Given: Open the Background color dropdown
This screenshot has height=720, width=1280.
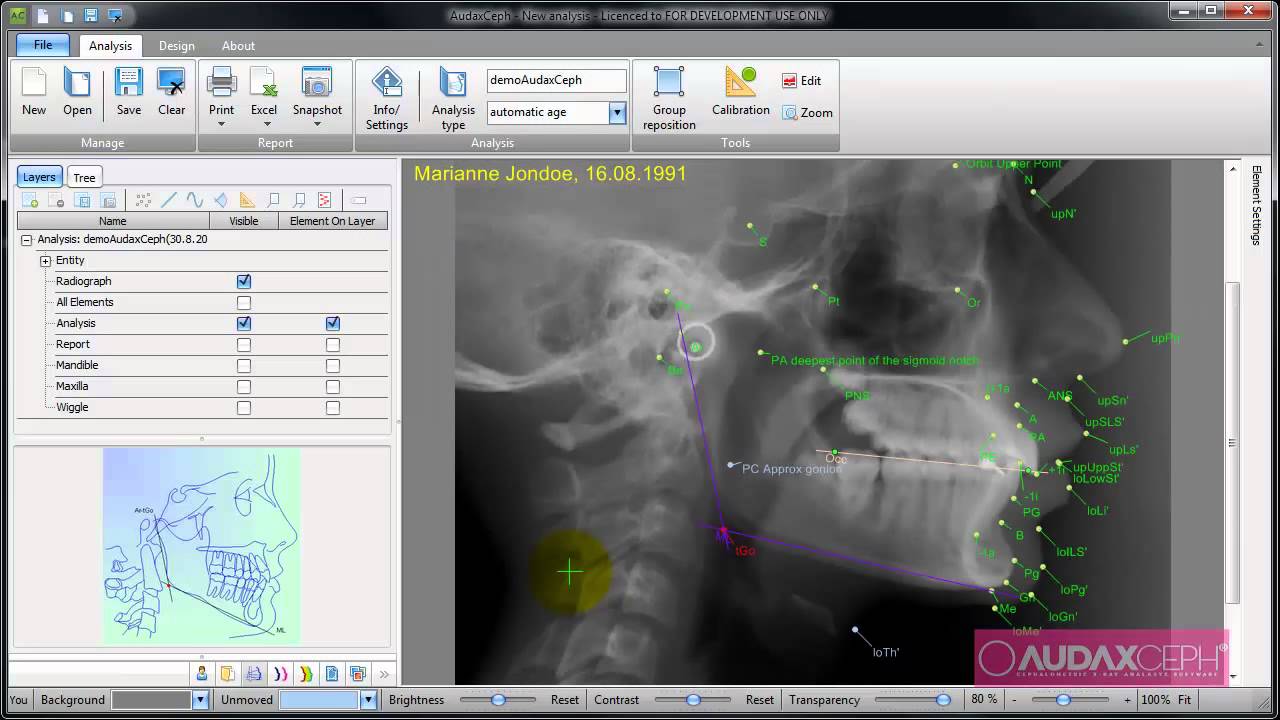Looking at the screenshot, I should 200,700.
